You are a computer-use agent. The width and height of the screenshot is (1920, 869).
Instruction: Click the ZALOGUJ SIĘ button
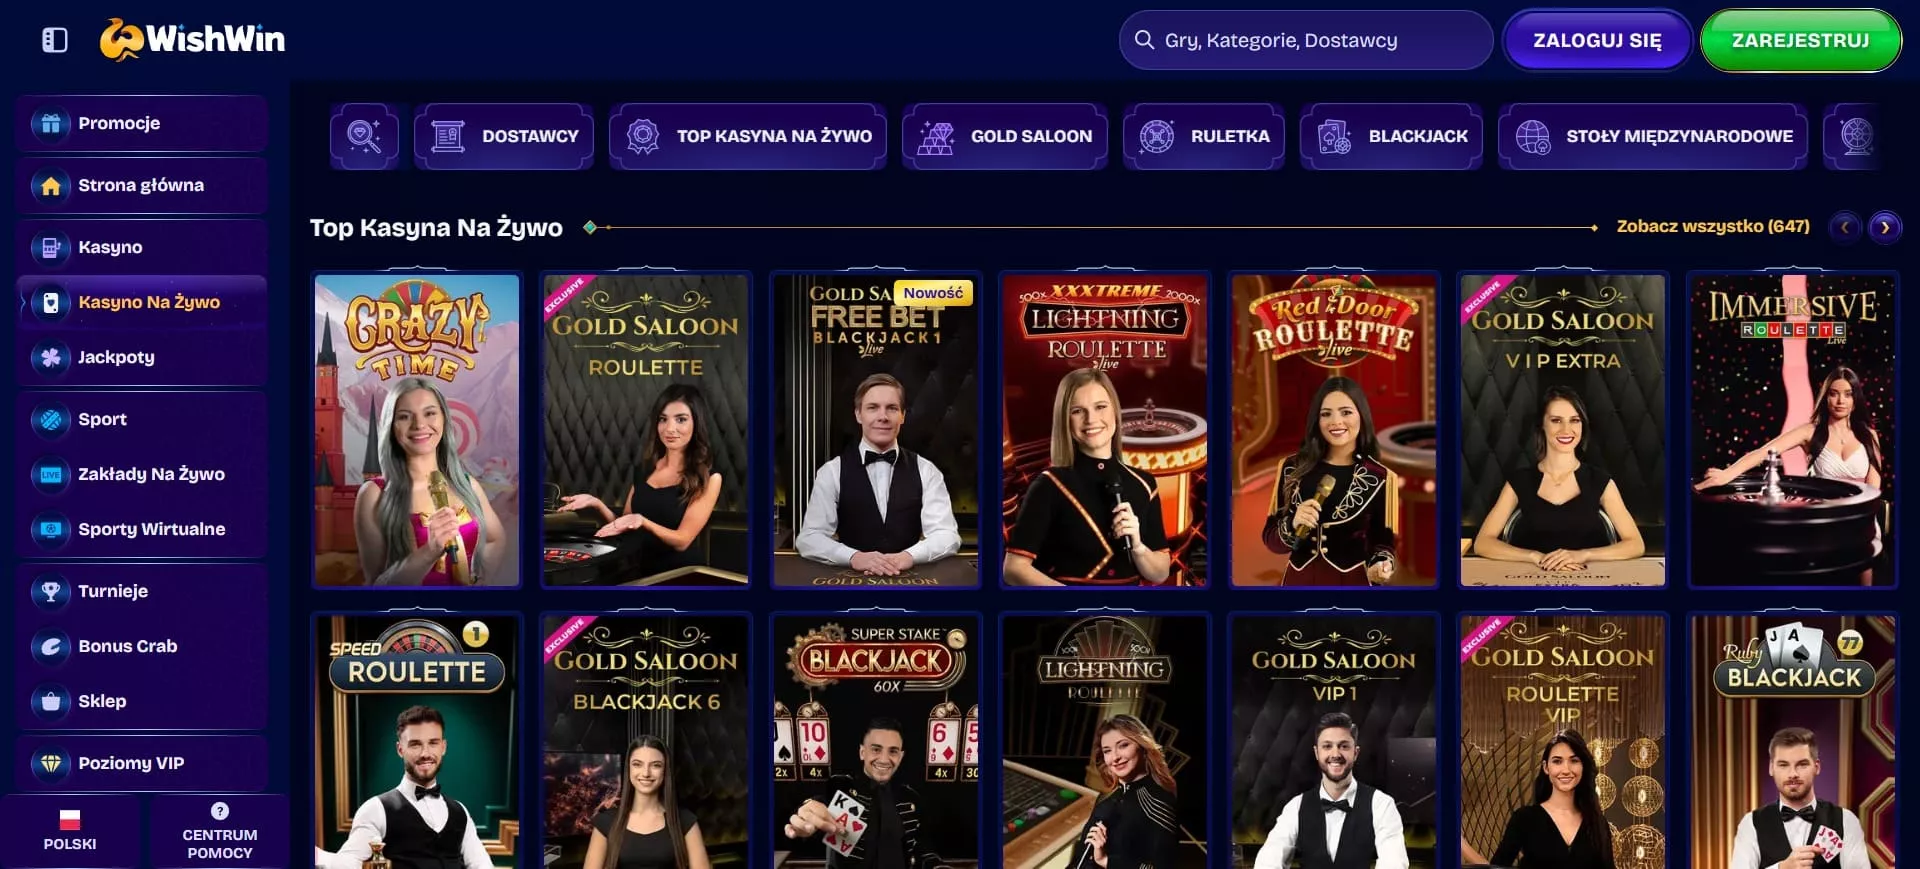(x=1597, y=41)
